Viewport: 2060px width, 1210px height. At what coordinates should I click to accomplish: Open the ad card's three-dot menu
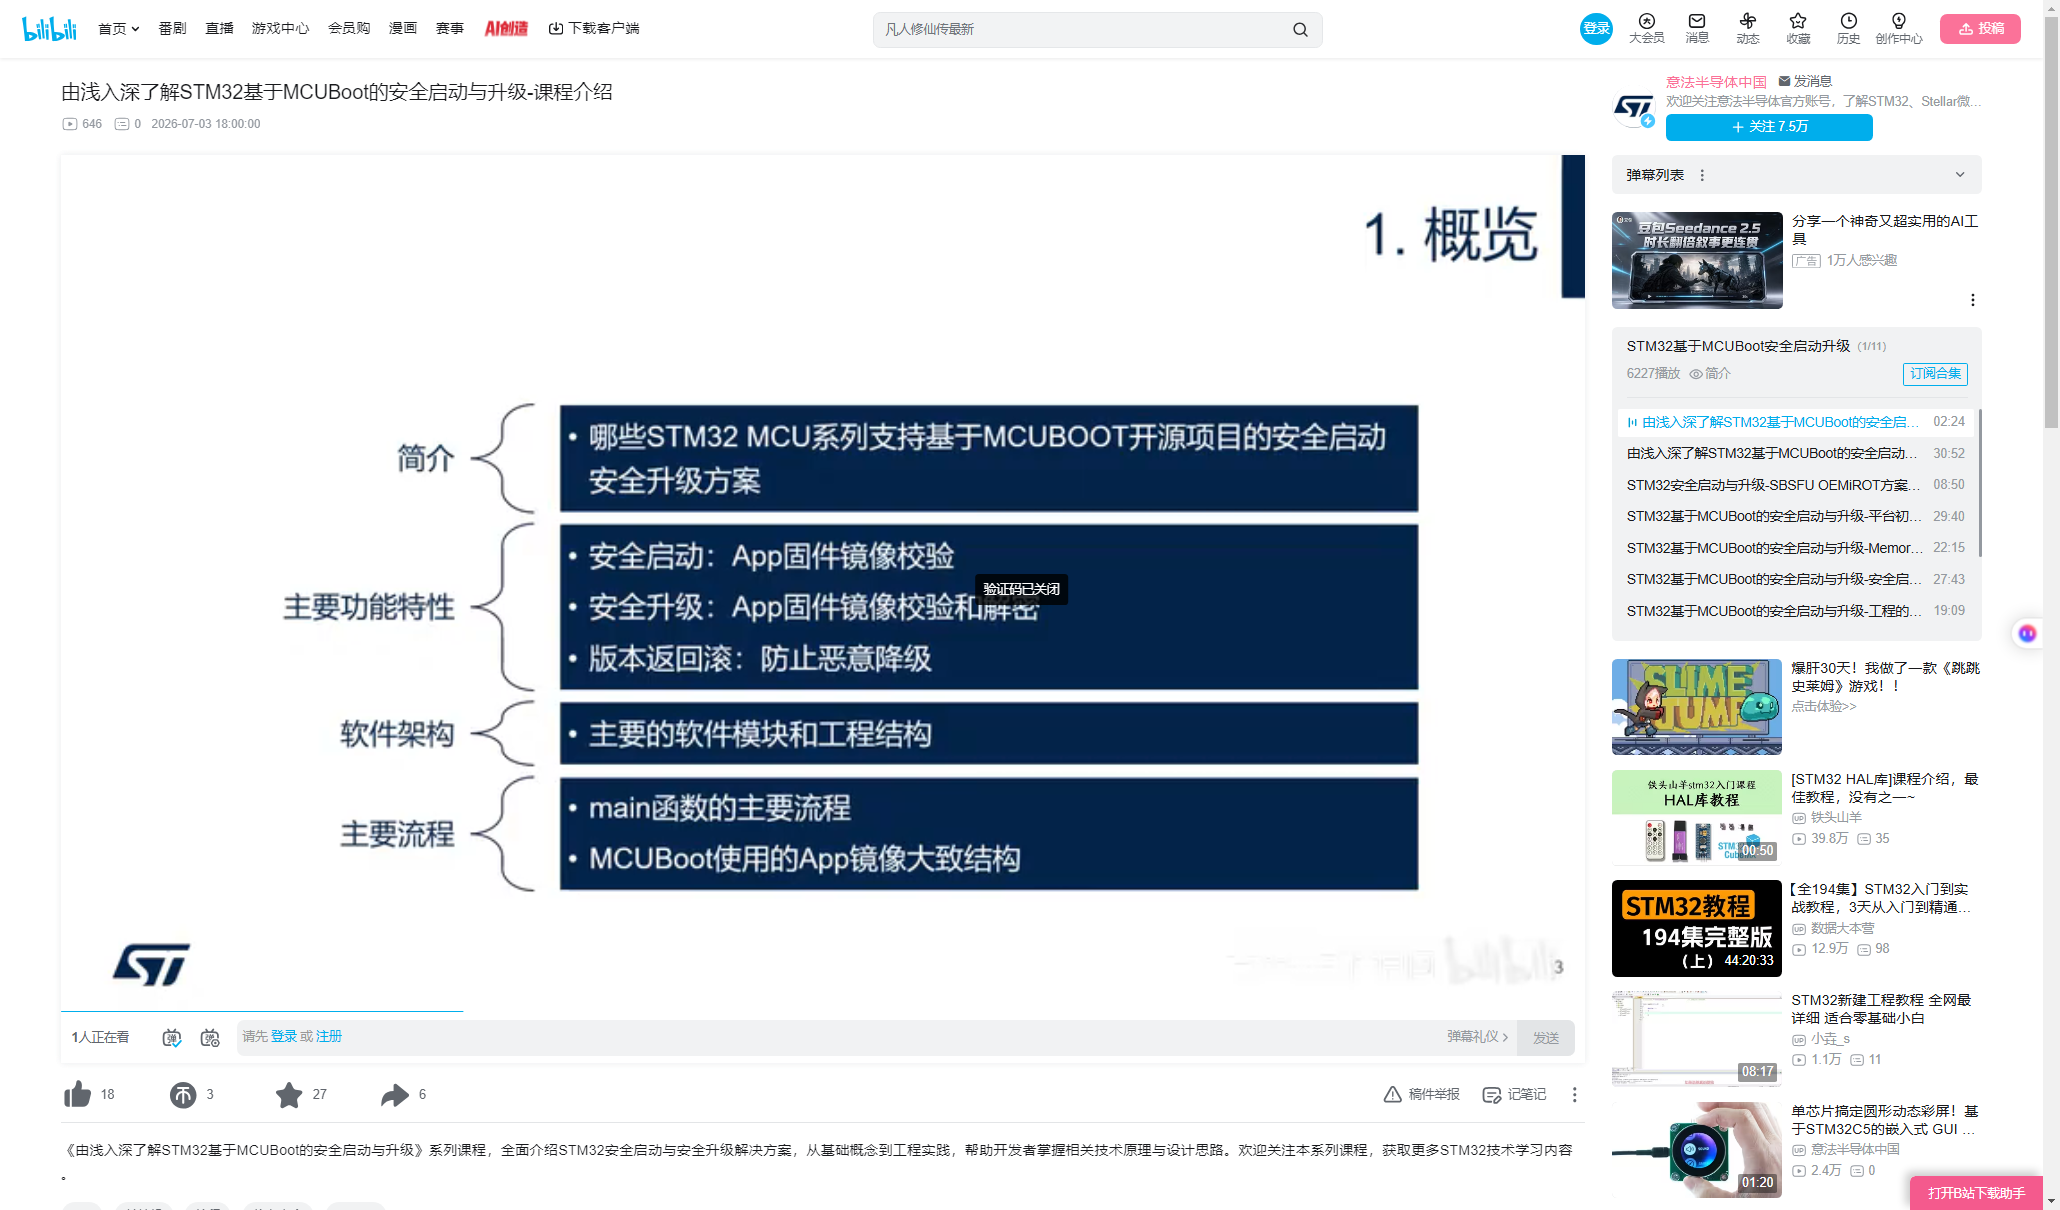(x=1972, y=300)
